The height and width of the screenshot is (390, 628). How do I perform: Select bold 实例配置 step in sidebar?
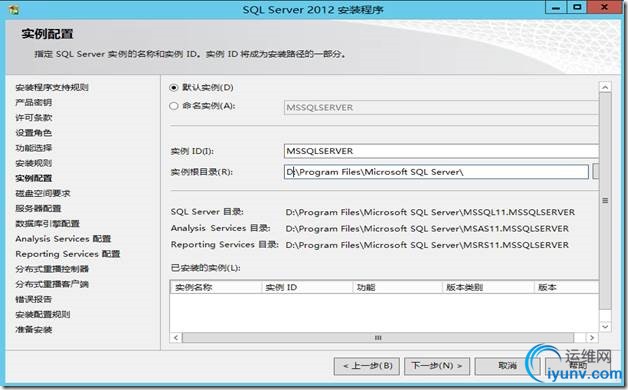click(x=34, y=178)
